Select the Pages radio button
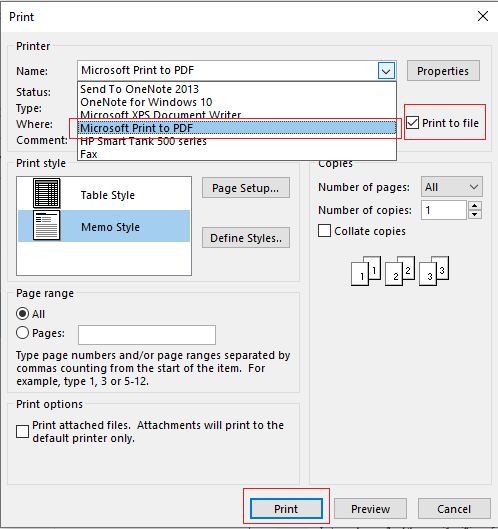 tap(22, 333)
